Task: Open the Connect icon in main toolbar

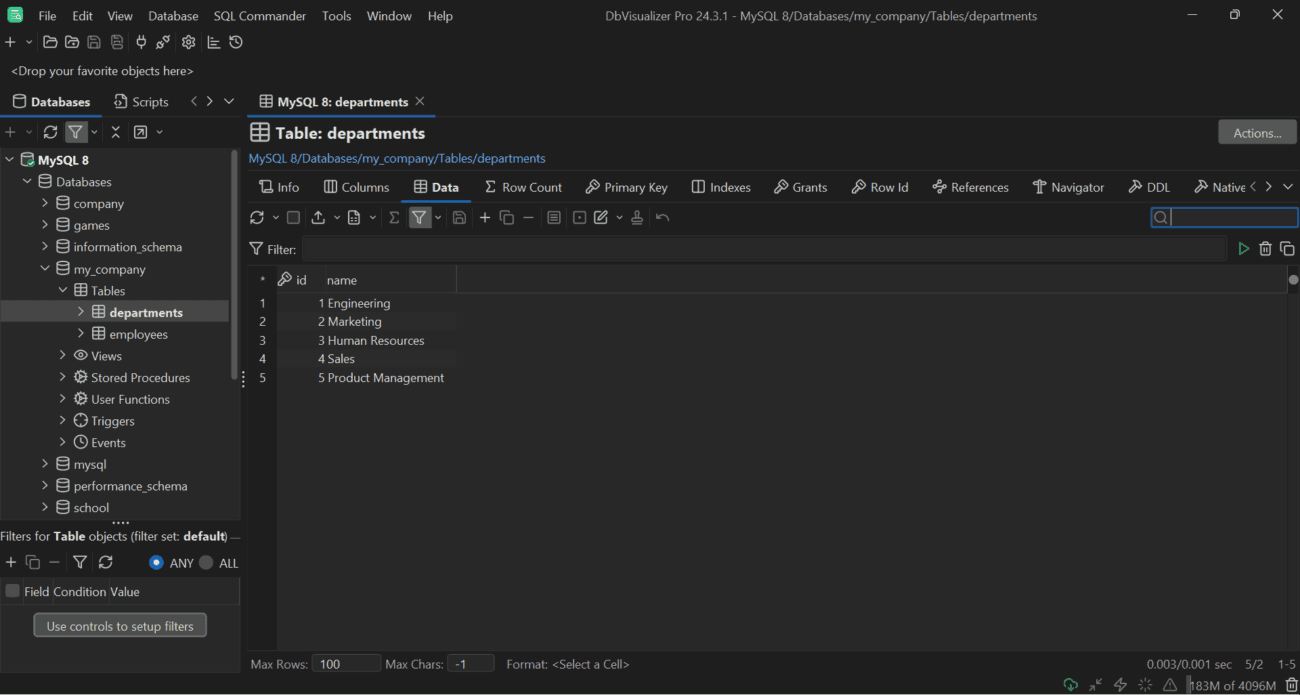Action: [x=141, y=42]
